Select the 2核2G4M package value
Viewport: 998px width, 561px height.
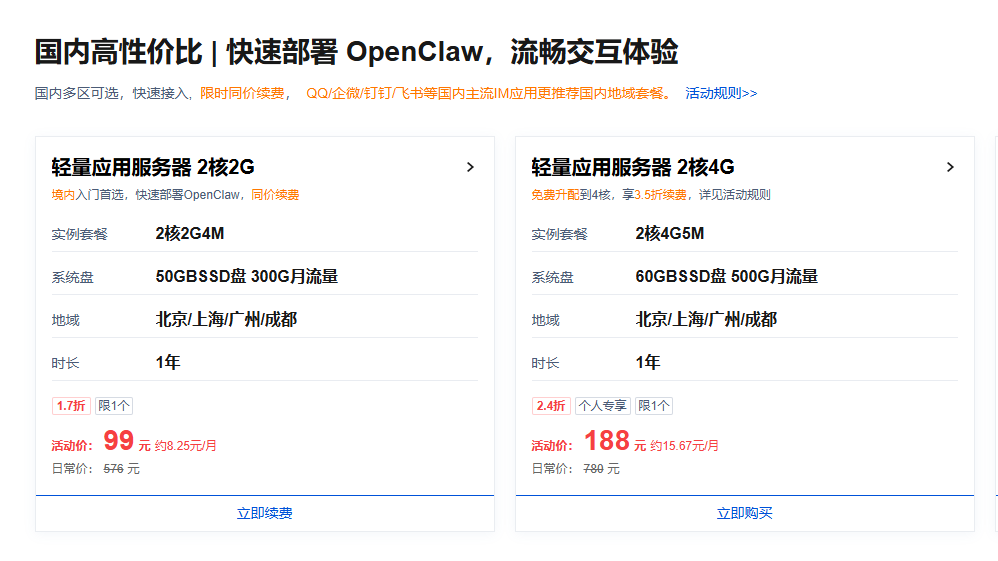click(x=190, y=234)
